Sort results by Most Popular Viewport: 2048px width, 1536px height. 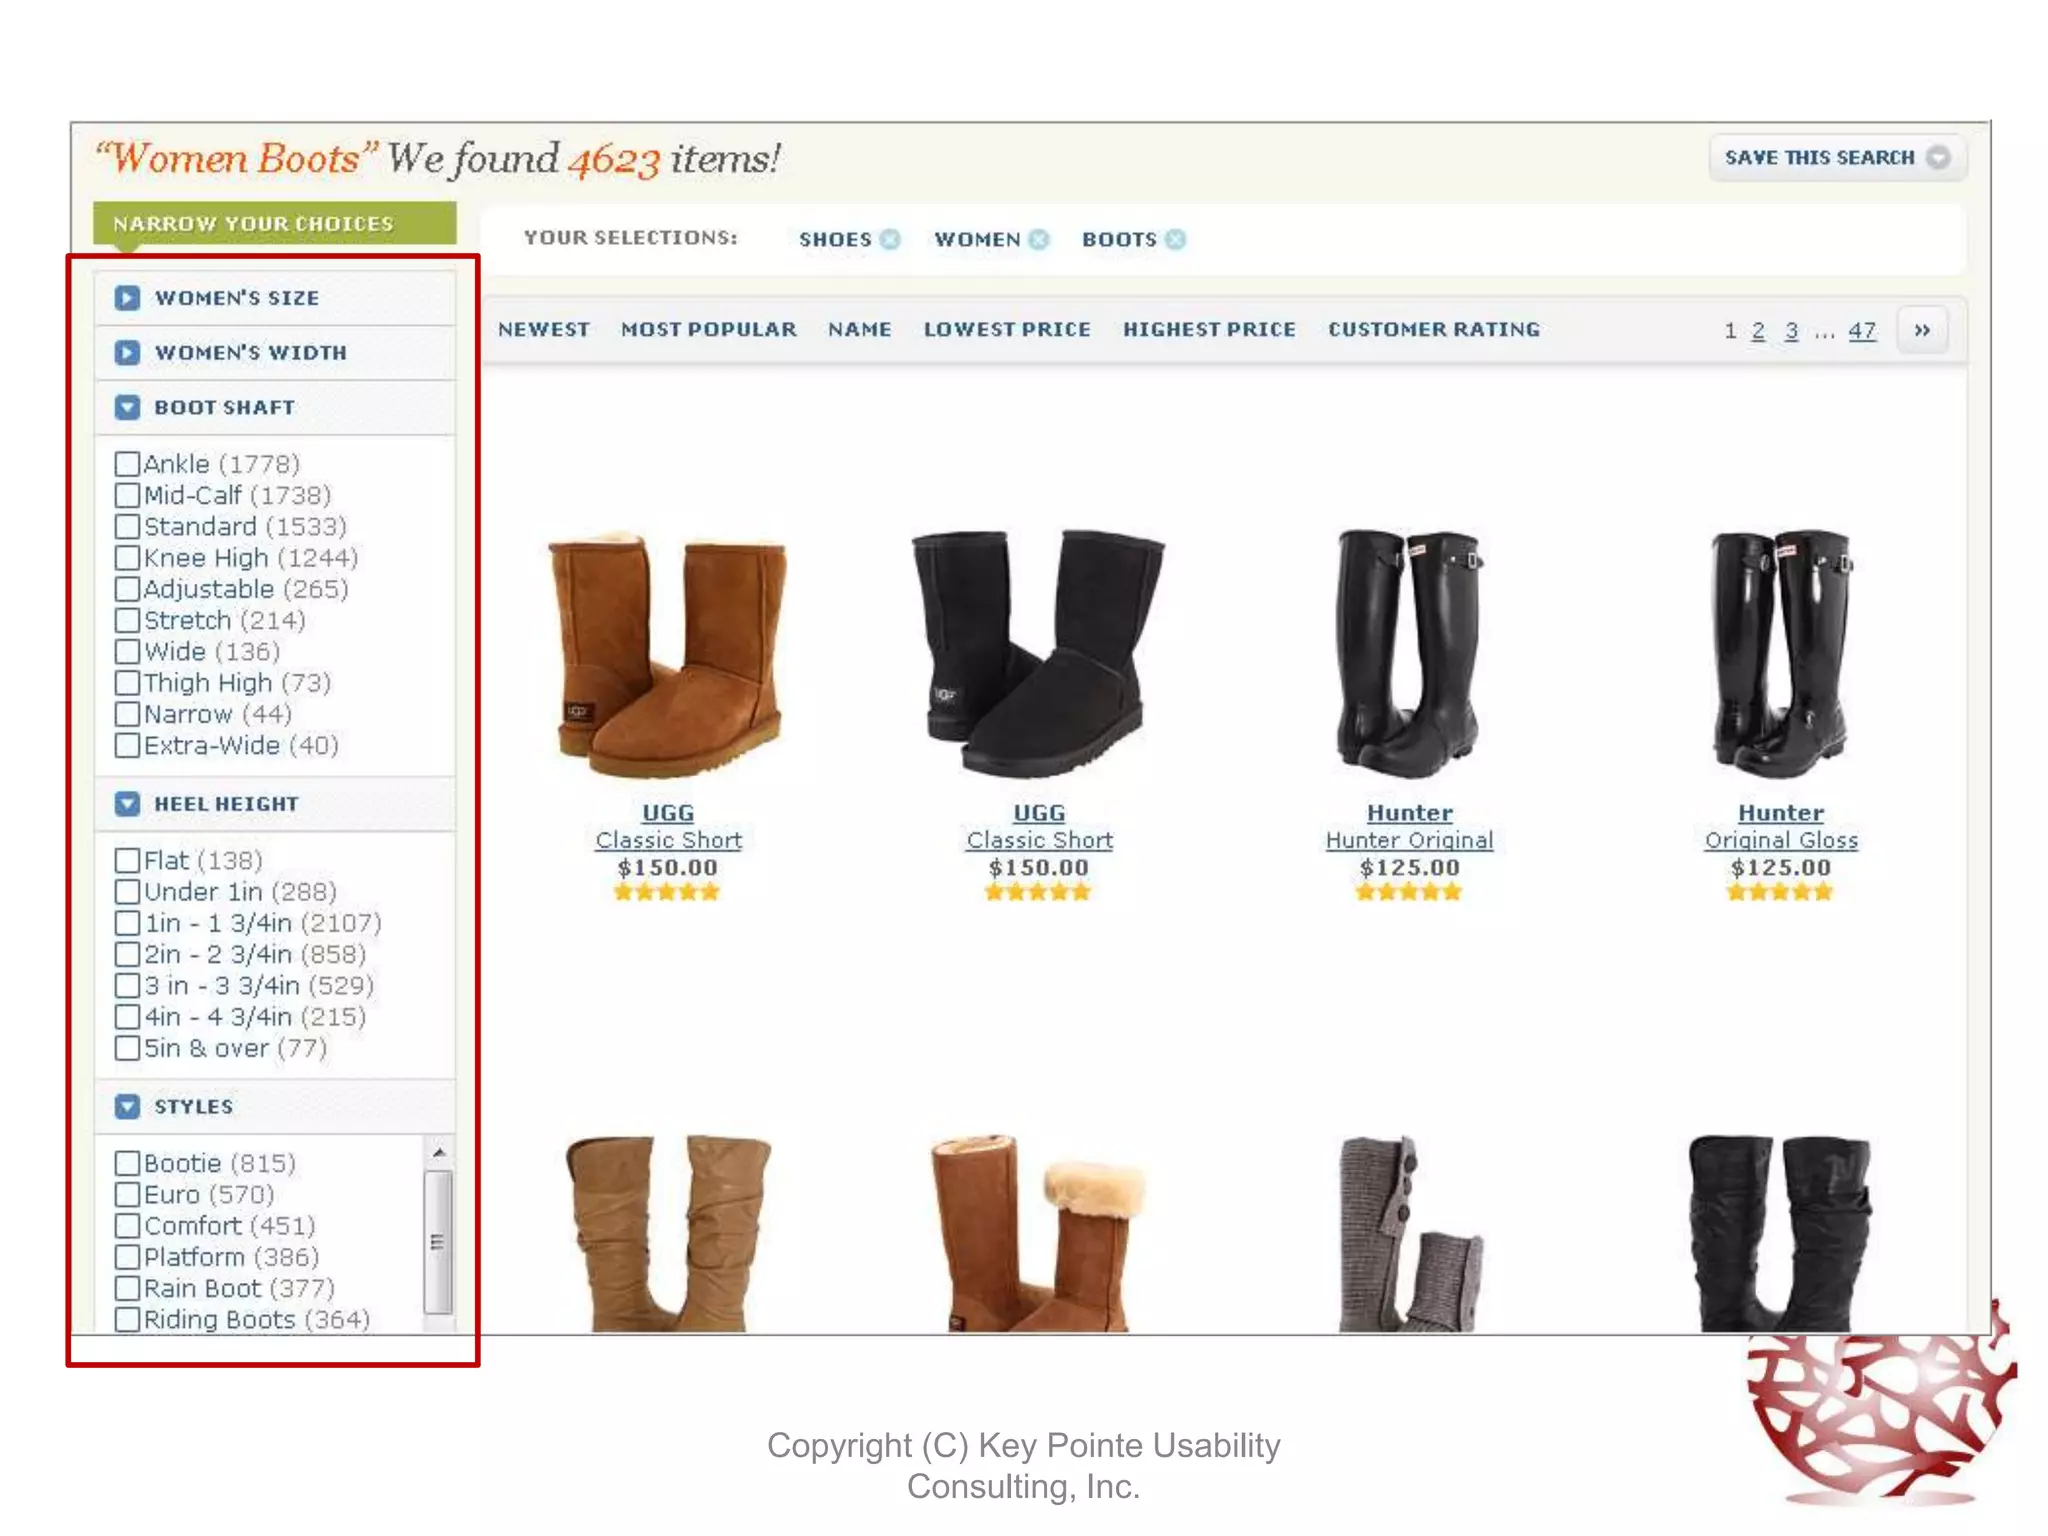coord(708,330)
